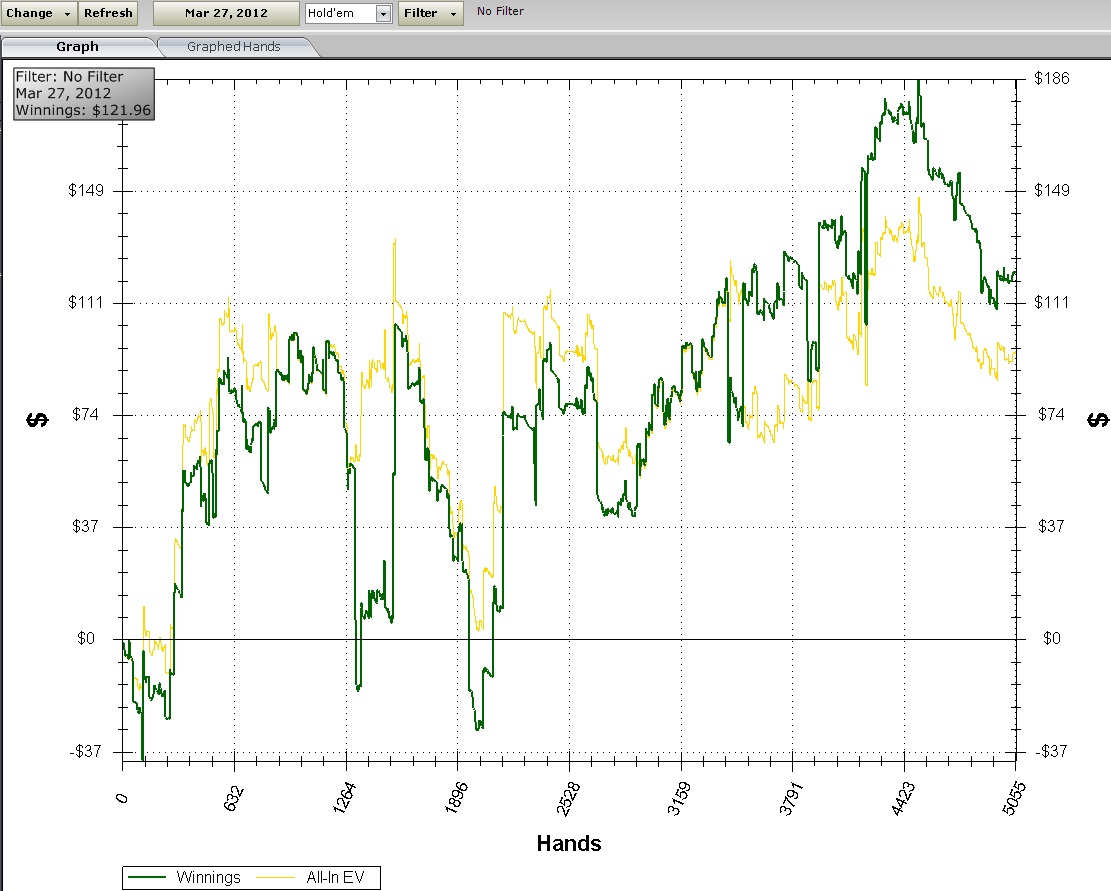
Task: Refresh the graph data
Action: [108, 13]
